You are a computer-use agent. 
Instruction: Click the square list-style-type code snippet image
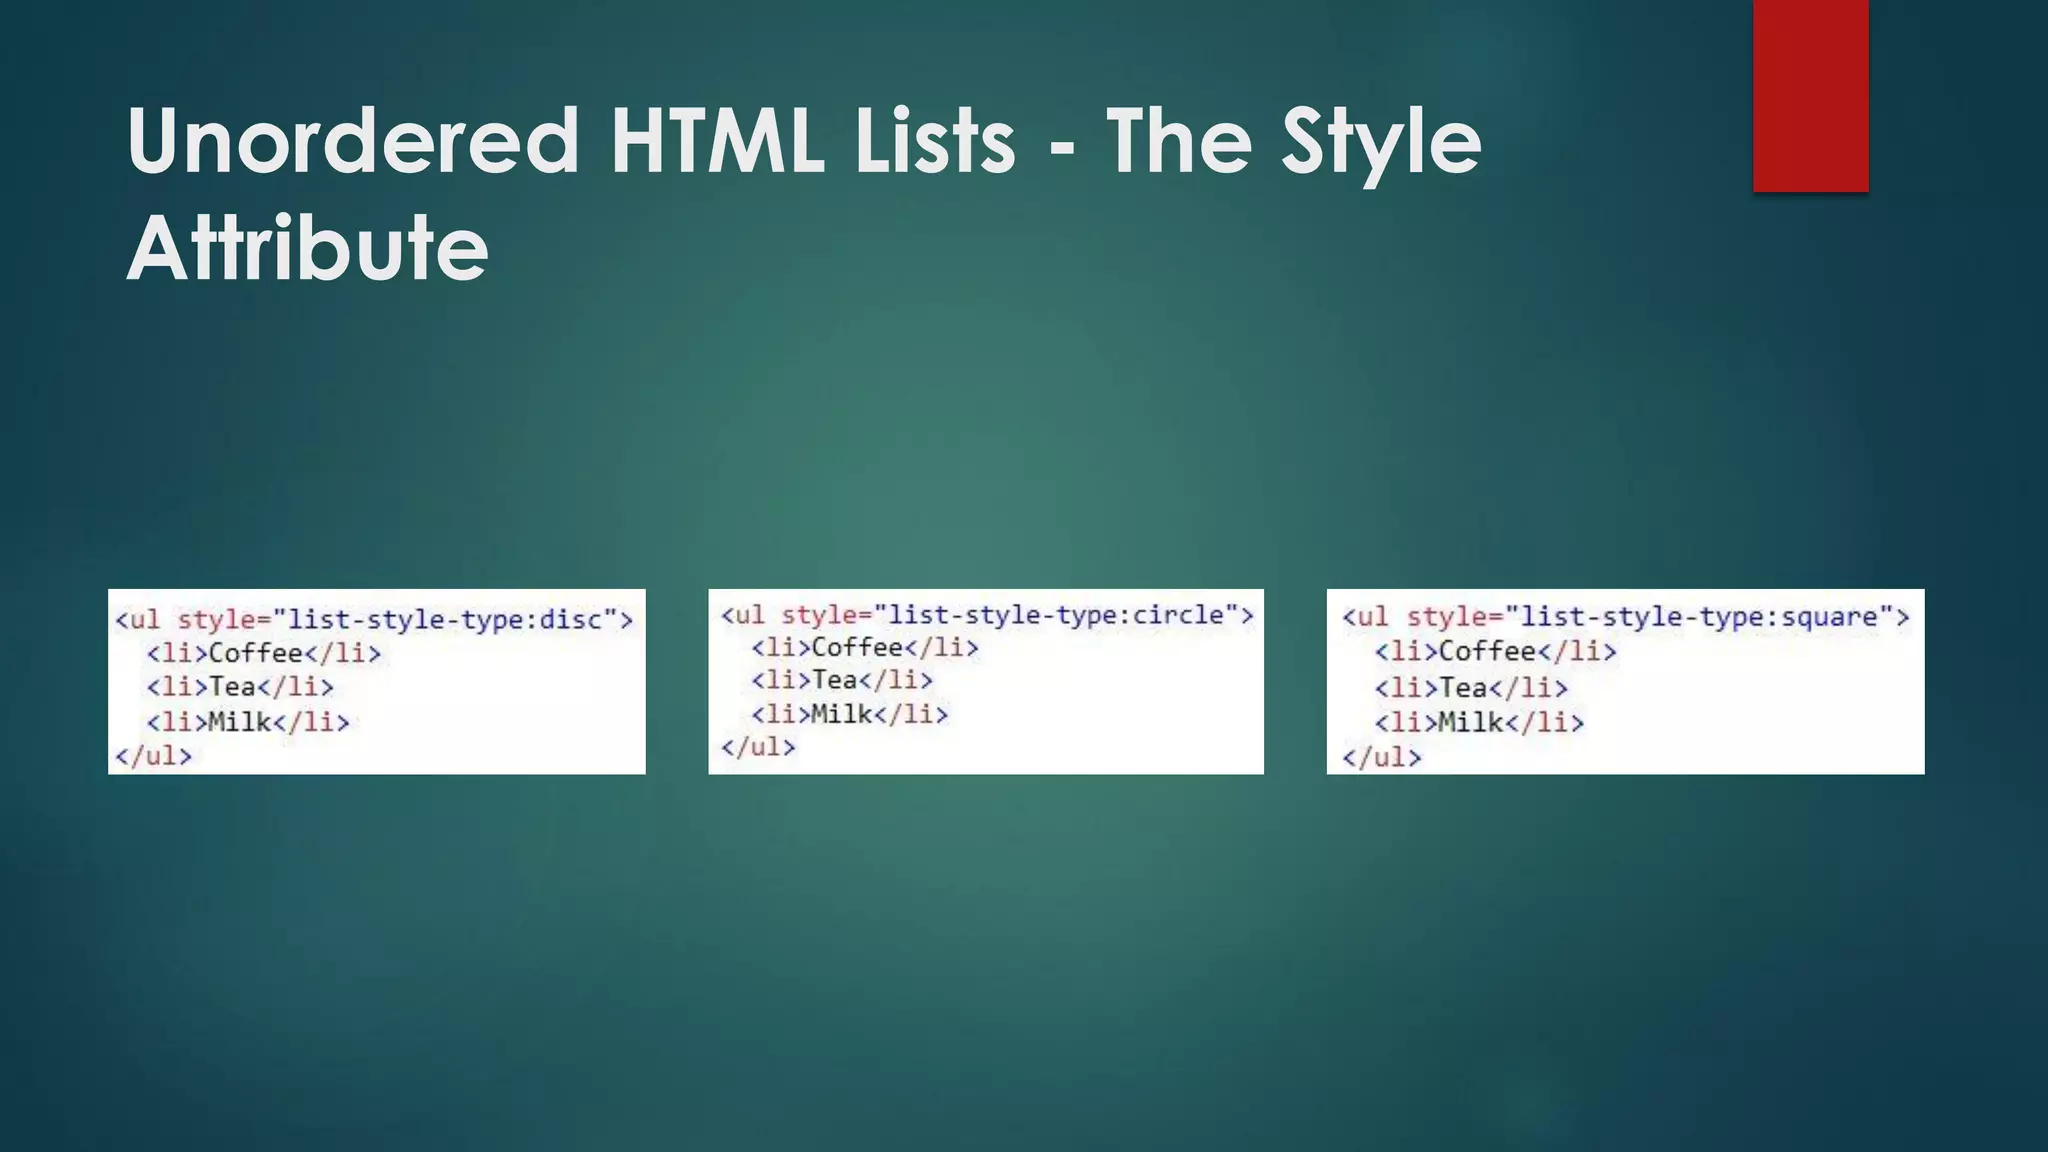click(x=1625, y=681)
